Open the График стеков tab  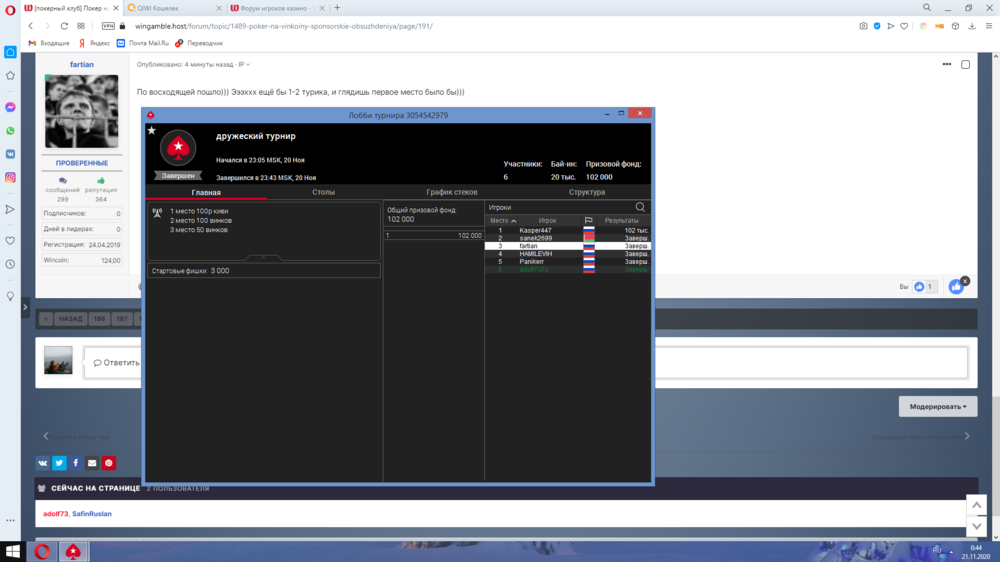point(452,192)
